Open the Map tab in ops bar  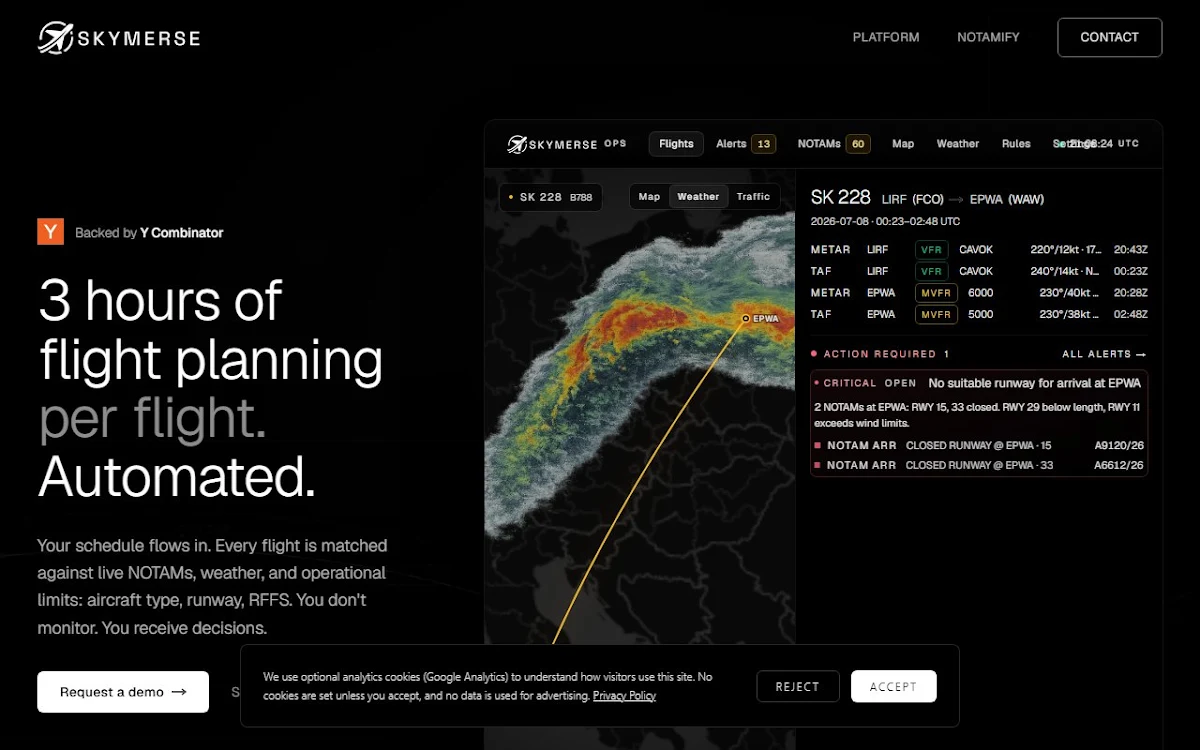click(x=903, y=144)
